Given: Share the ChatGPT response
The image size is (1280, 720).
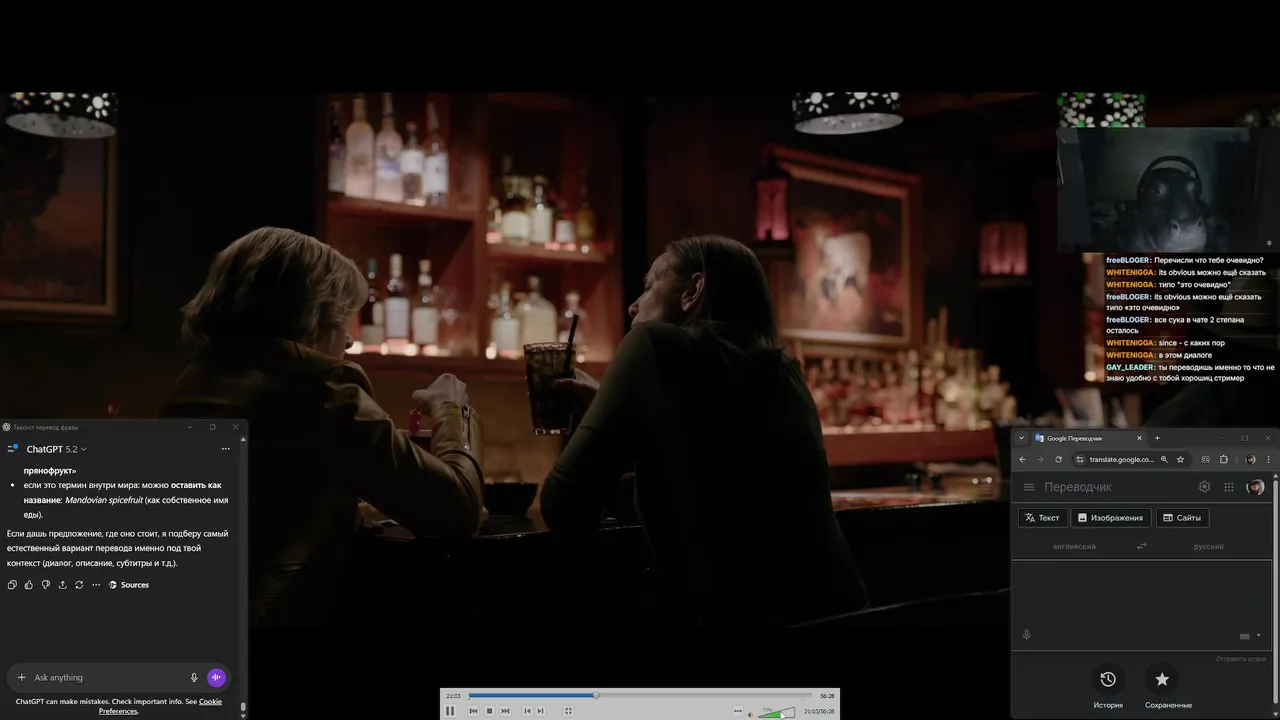Looking at the screenshot, I should point(62,585).
